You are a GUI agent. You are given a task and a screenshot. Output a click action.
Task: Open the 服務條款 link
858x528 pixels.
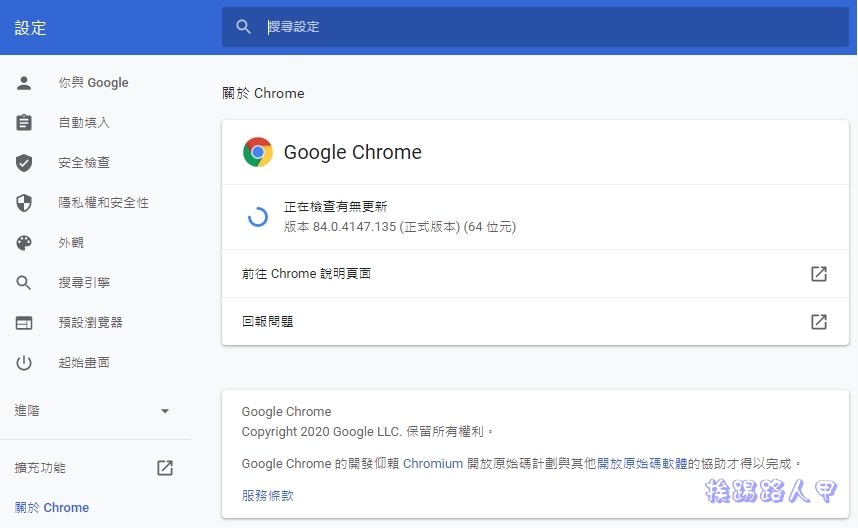point(268,496)
